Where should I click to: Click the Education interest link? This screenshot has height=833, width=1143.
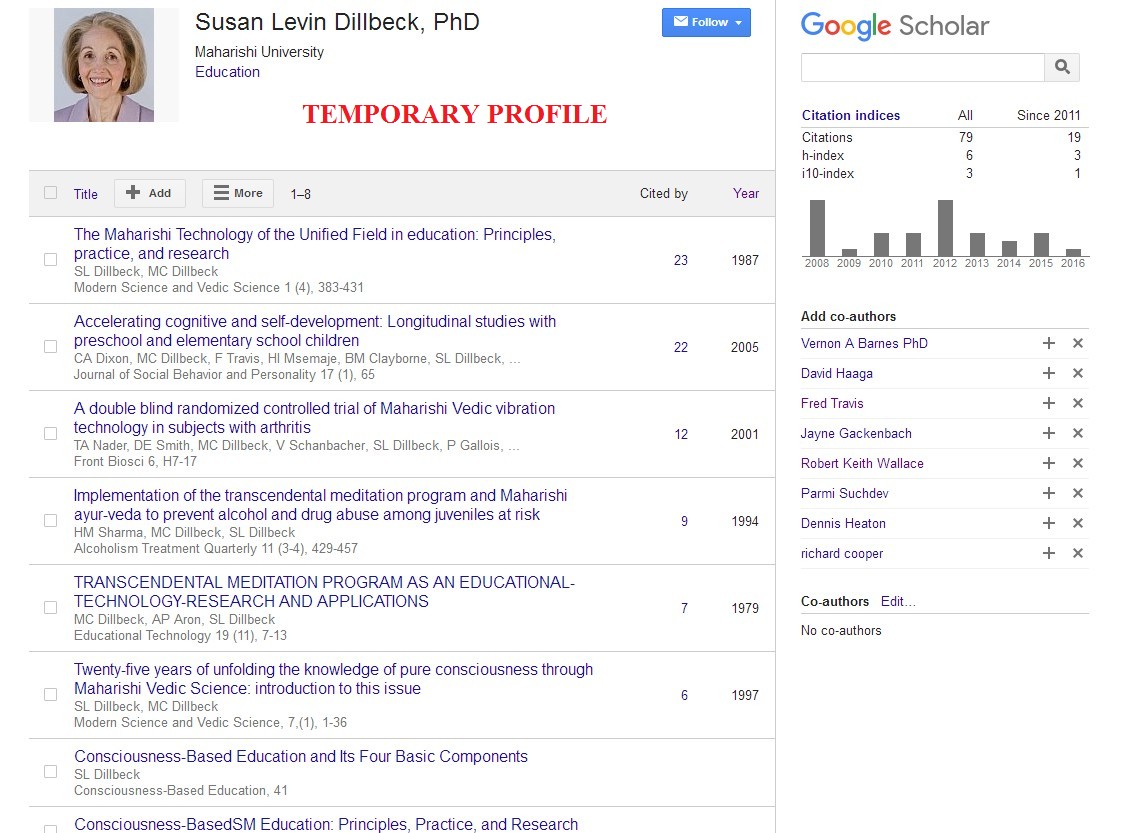click(227, 71)
